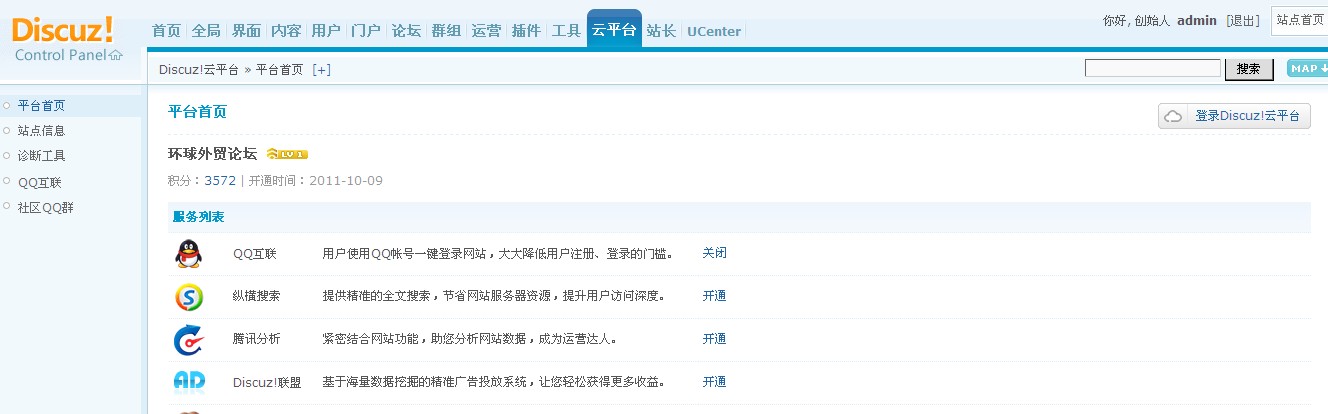Click the LV1 level badge beside 环球外贸论坛
The image size is (1328, 414).
(287, 154)
